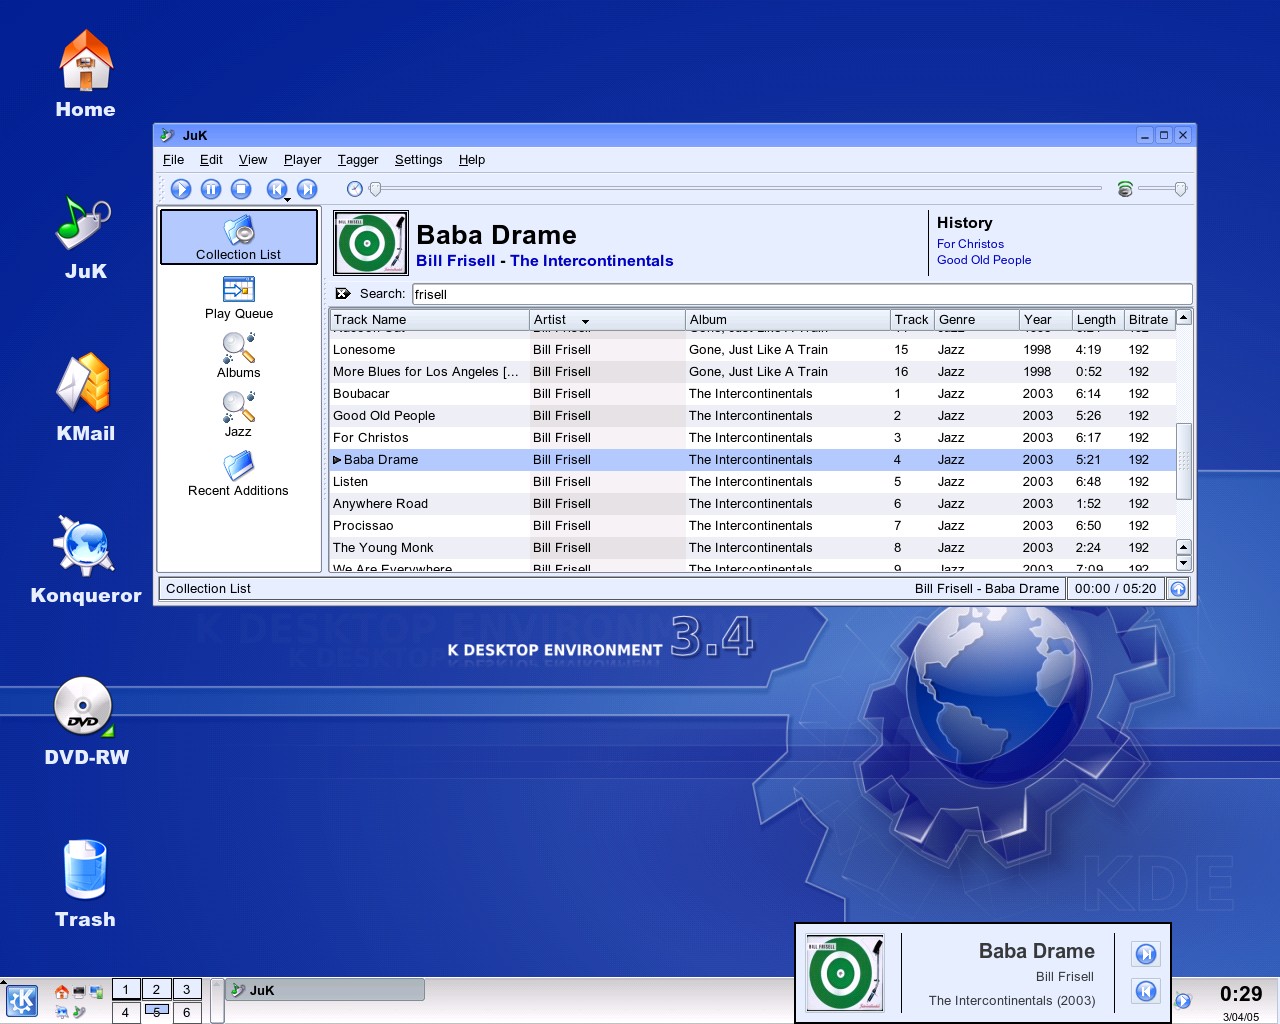Click the panel clock showing 0:29
The width and height of the screenshot is (1280, 1024).
1241,994
